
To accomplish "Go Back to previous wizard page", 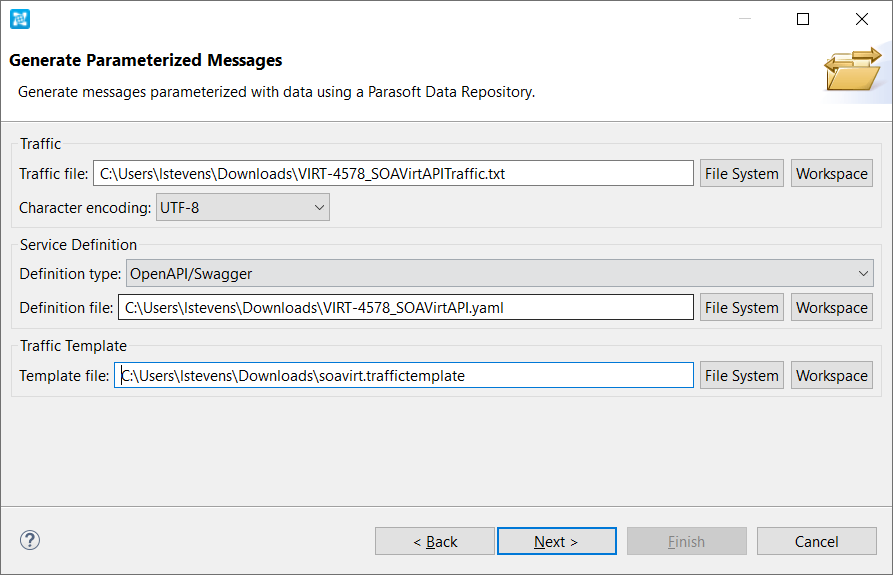I will pyautogui.click(x=435, y=541).
